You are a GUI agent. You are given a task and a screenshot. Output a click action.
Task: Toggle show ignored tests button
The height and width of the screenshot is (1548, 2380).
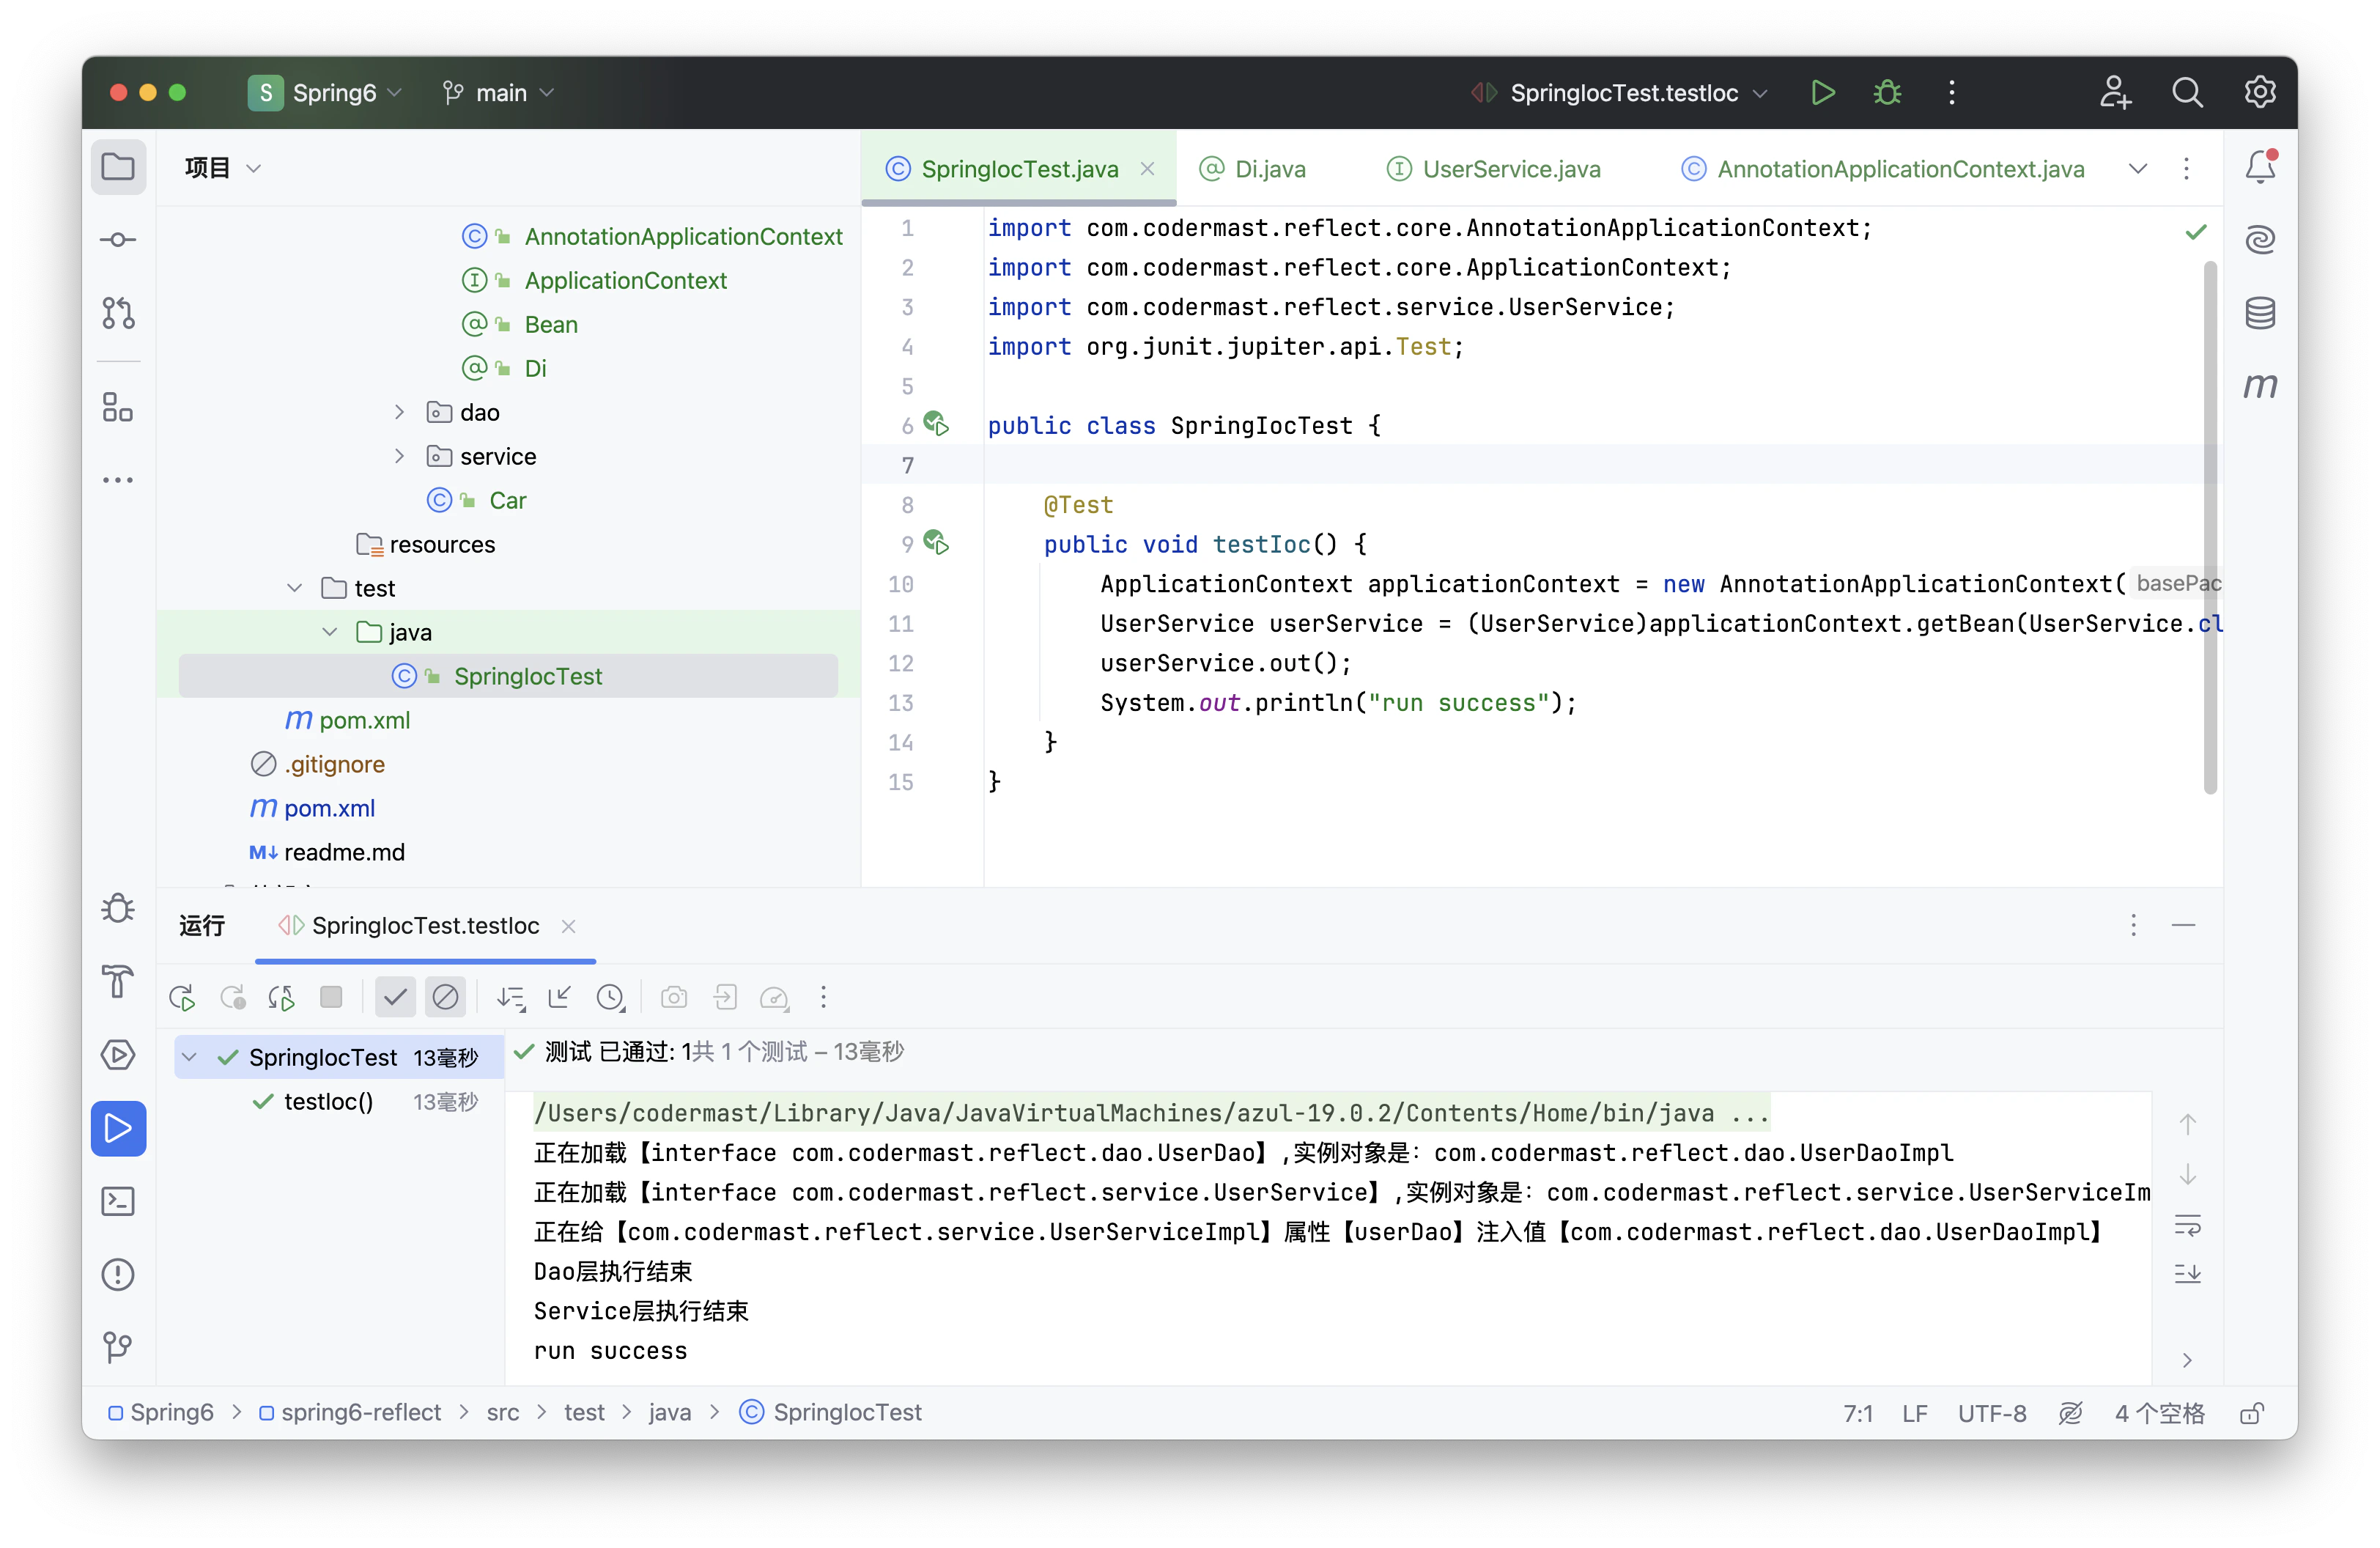pos(445,997)
